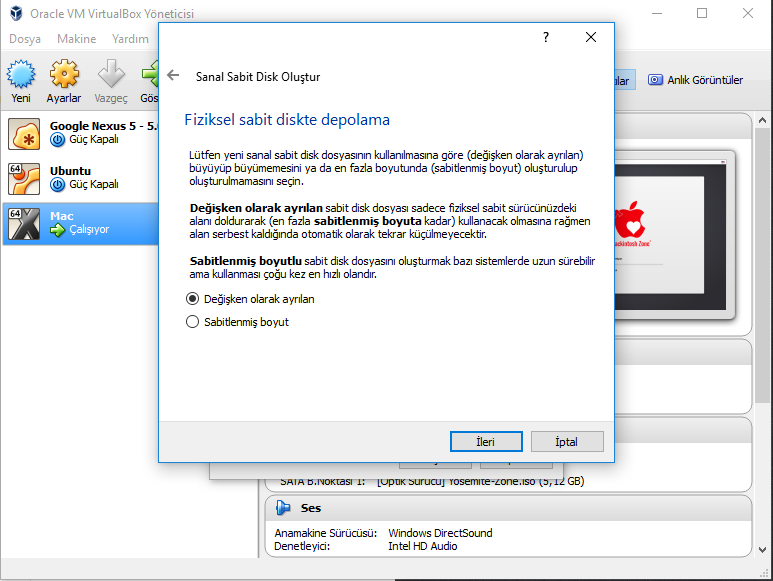Click the Ubuntu VM icon
Viewport: 773px width, 581px height.
(24, 179)
